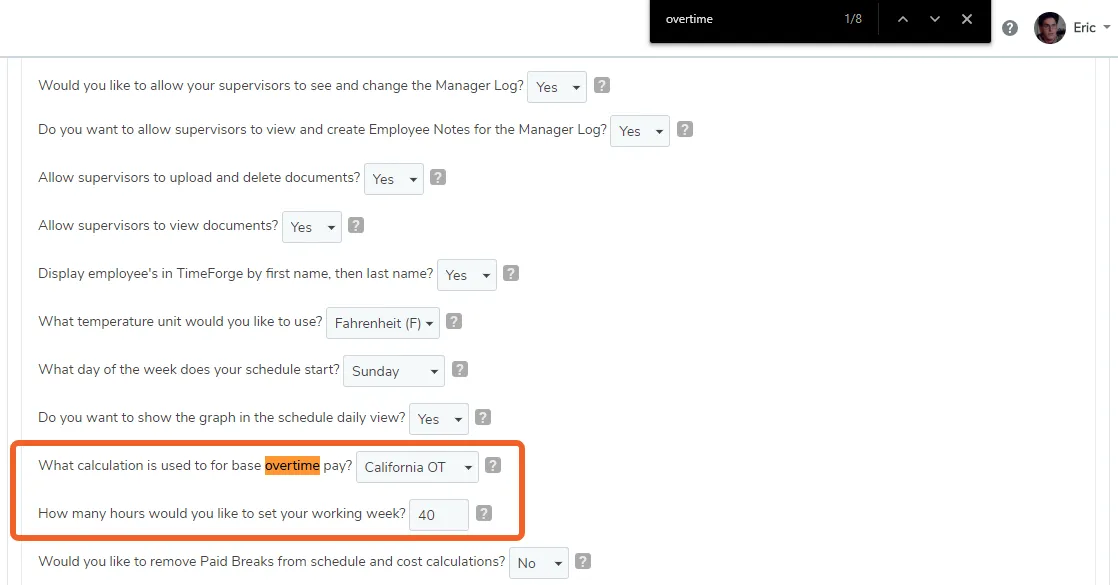
Task: Open Manager Log supervisors Yes dropdown
Action: pyautogui.click(x=557, y=87)
